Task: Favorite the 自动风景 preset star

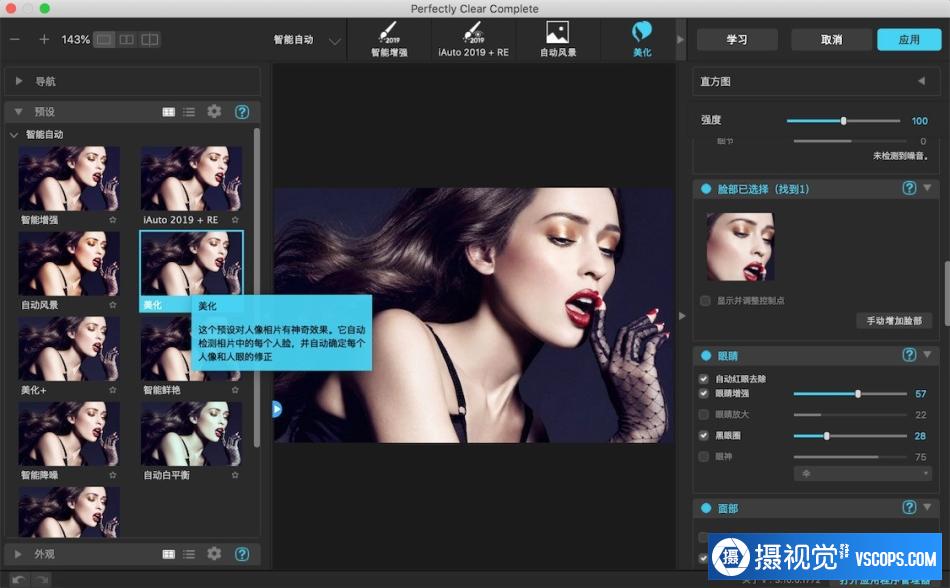Action: 113,305
